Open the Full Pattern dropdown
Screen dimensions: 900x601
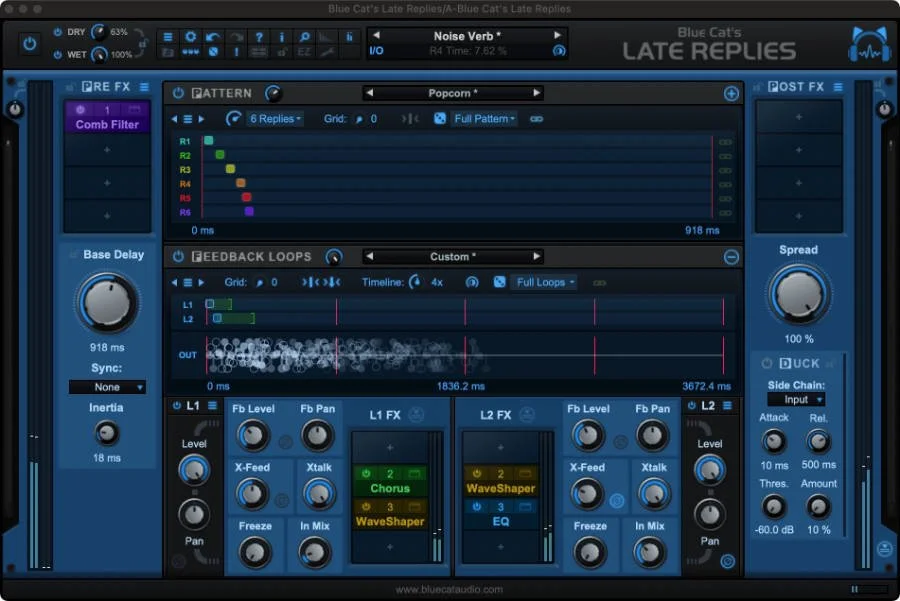(x=484, y=119)
